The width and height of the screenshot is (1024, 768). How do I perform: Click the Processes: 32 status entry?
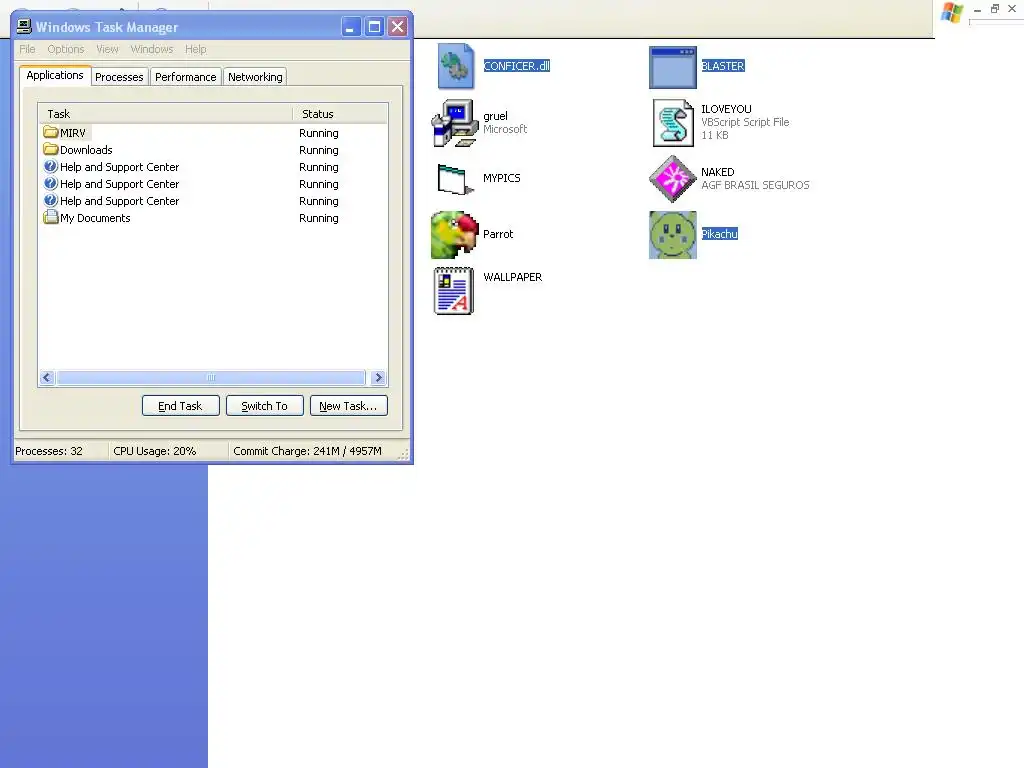pyautogui.click(x=49, y=451)
